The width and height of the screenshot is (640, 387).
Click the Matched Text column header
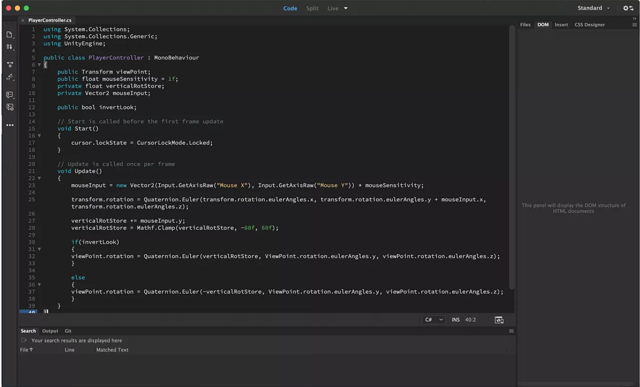112,350
